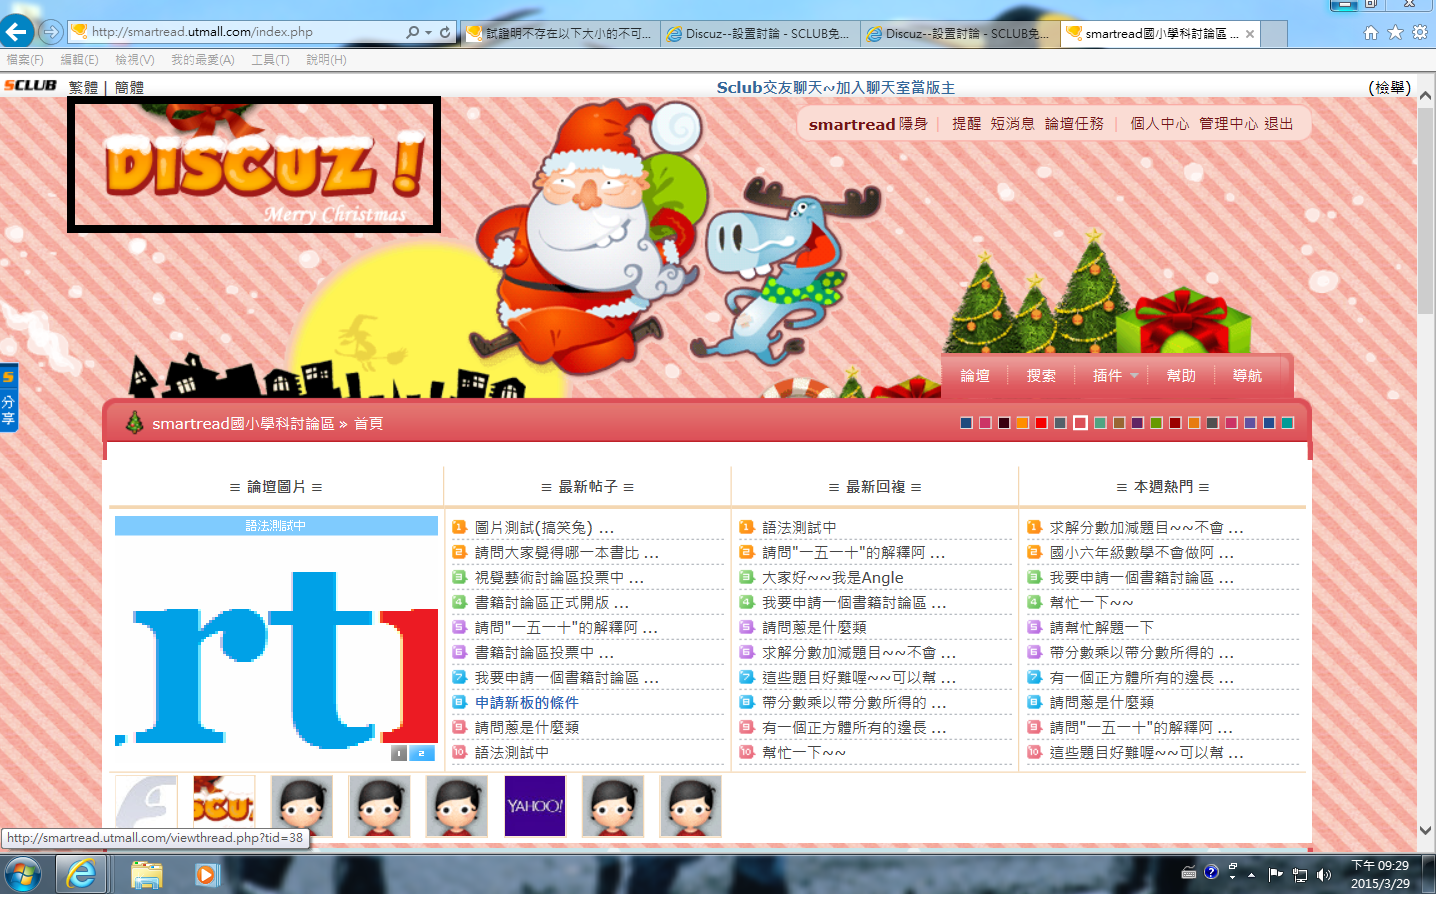This screenshot has width=1440, height=900.
Task: Switch page to 簡體
Action: click(x=129, y=87)
